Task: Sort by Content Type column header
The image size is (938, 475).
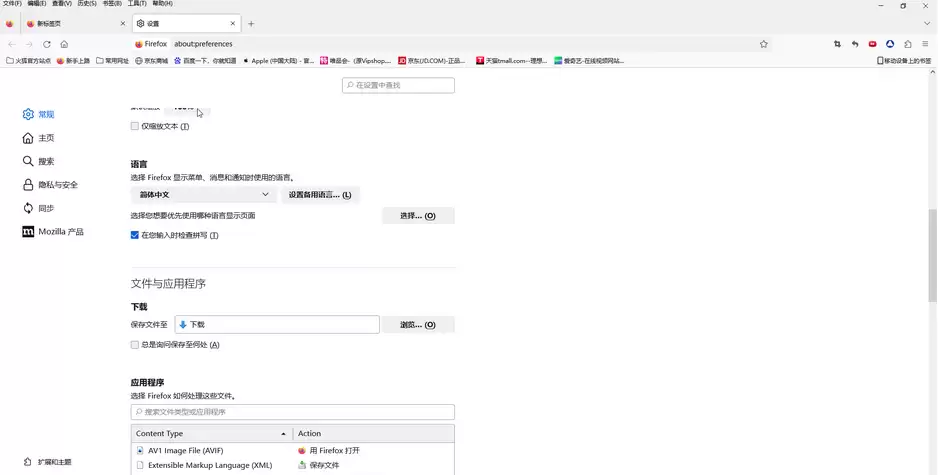Action: pos(212,434)
